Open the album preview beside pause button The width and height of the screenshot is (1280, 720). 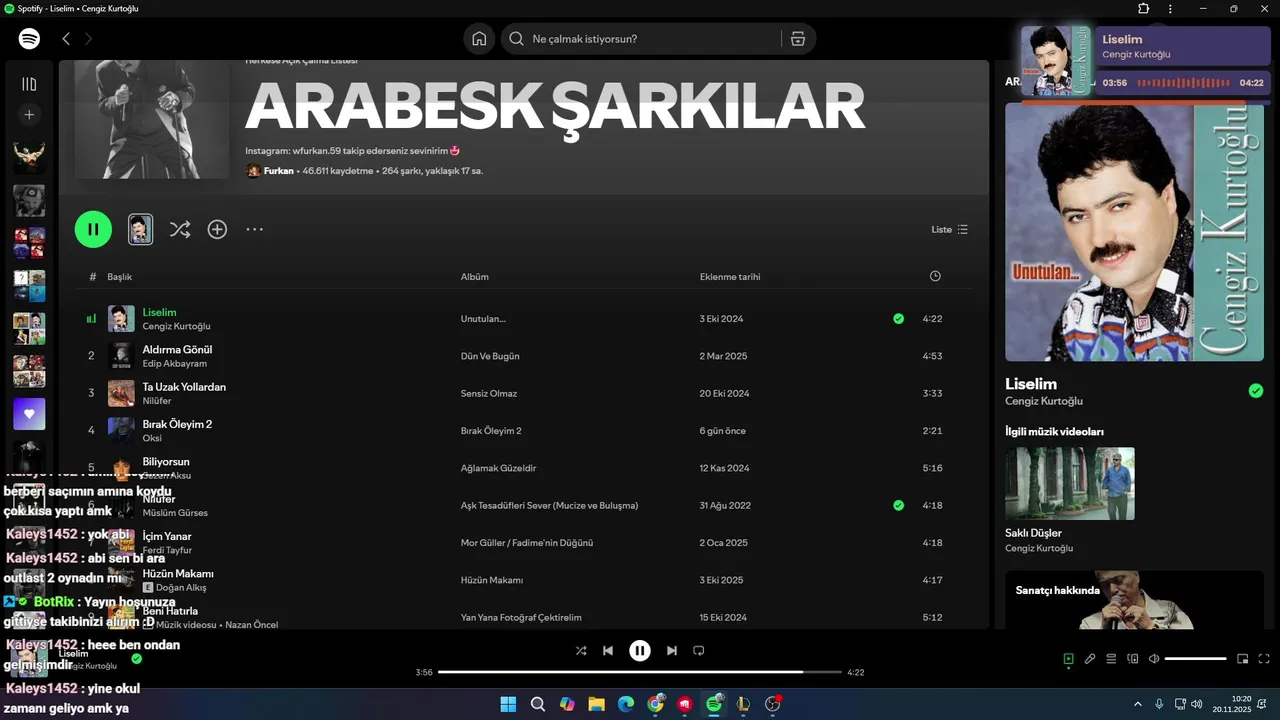pyautogui.click(x=141, y=229)
